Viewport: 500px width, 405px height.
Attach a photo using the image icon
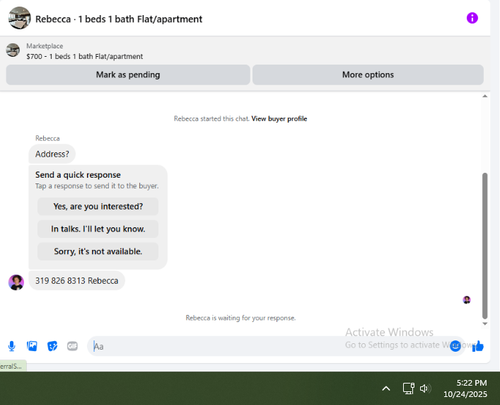32,346
